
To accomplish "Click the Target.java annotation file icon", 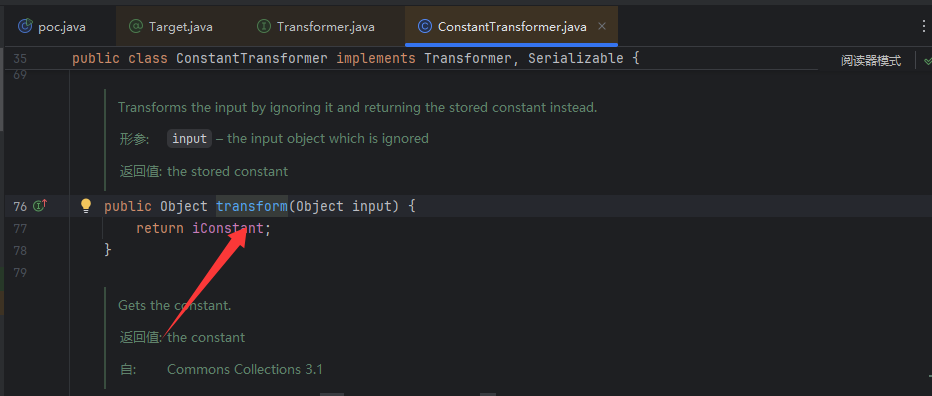I will 136,27.
